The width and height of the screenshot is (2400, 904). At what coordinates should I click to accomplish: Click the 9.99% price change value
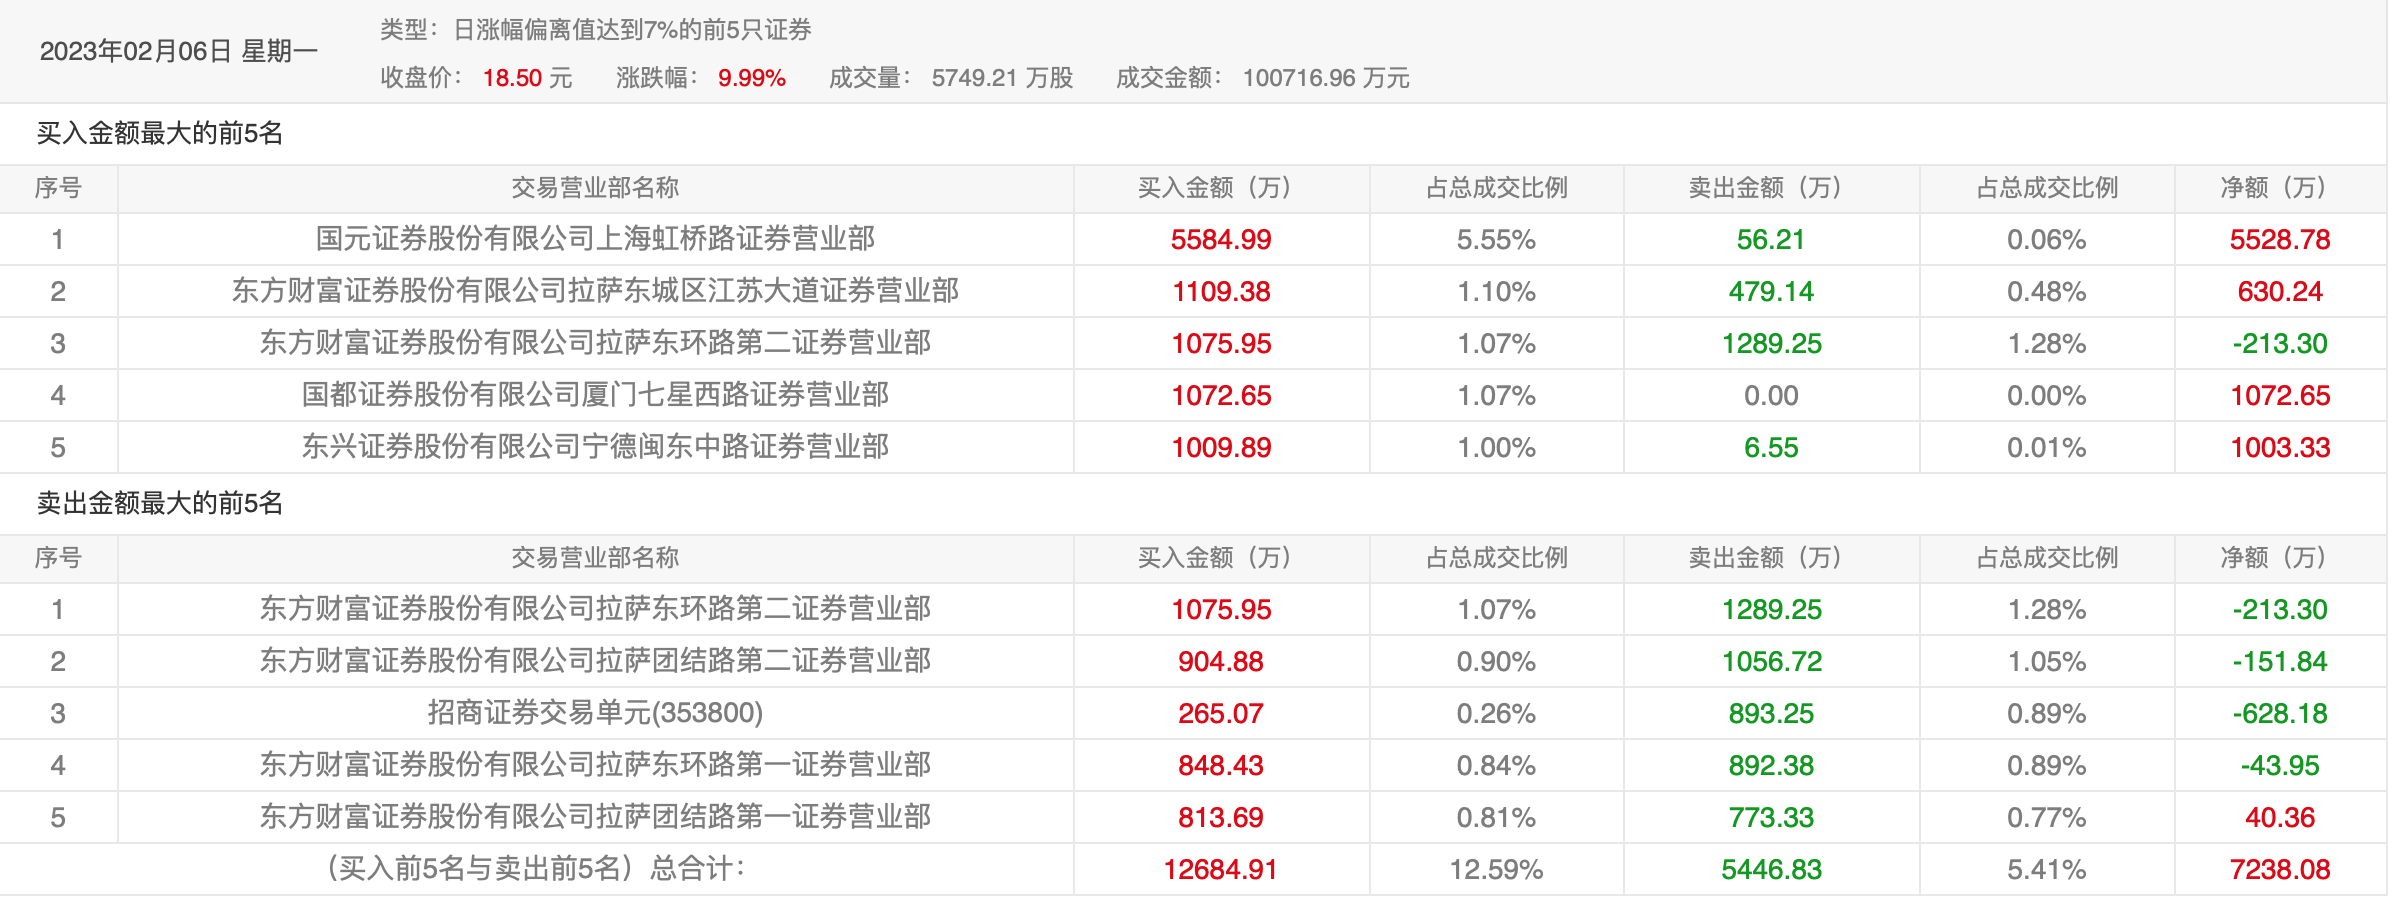coord(751,78)
